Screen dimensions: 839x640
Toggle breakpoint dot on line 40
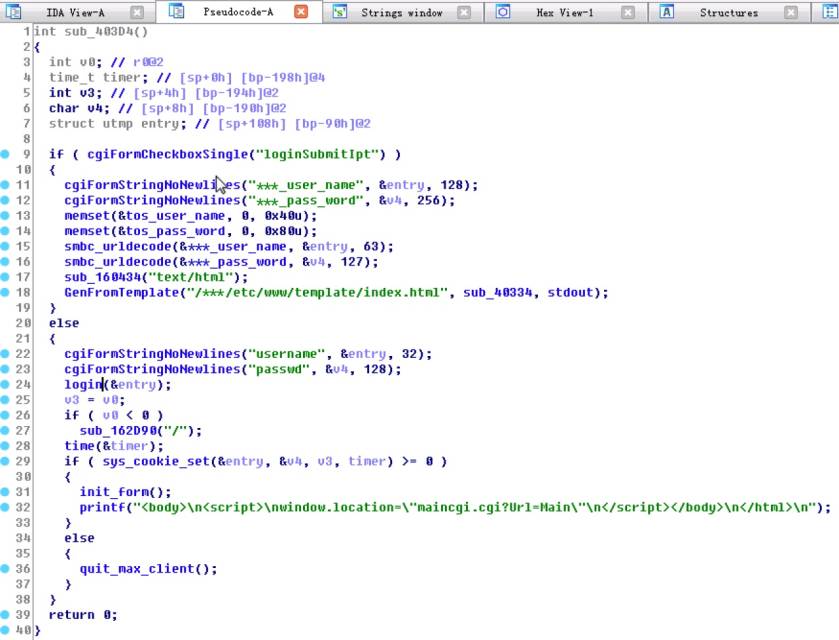[x=5, y=630]
